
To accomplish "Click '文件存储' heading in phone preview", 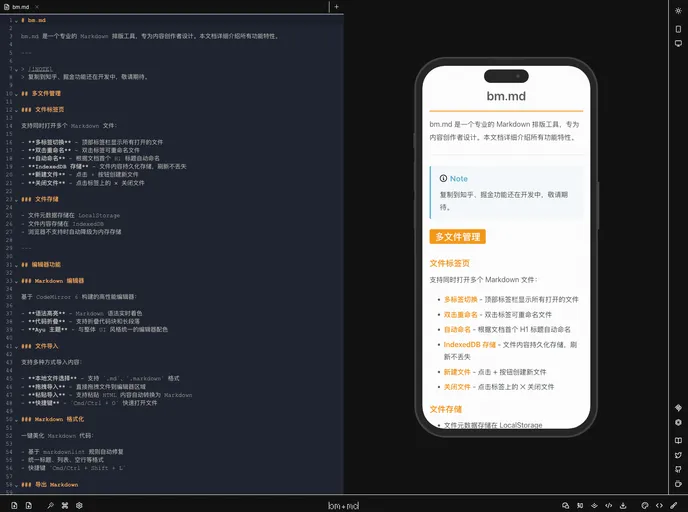I will coord(446,409).
